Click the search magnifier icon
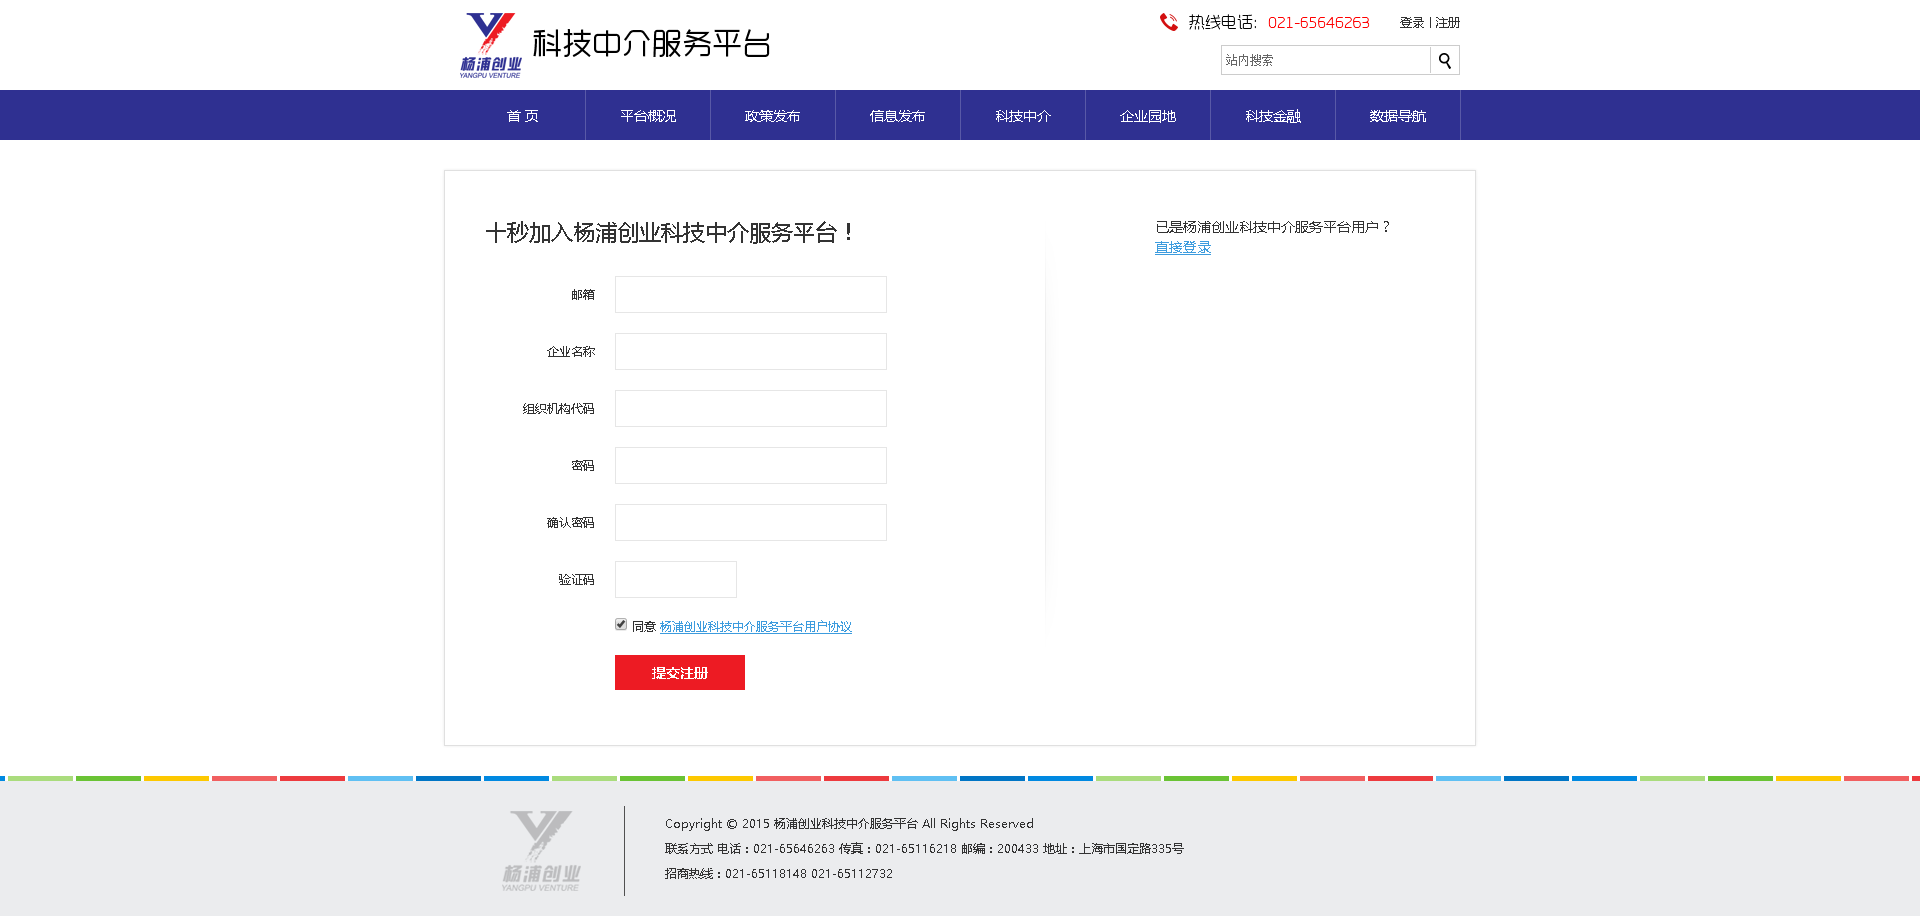This screenshot has height=916, width=1920. [1444, 61]
